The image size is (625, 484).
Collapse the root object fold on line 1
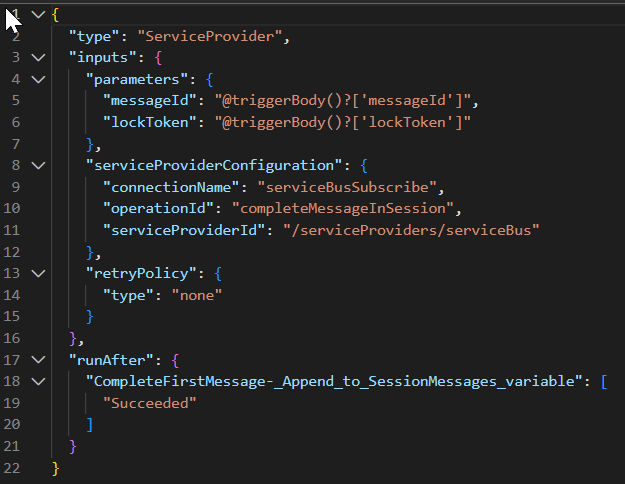(x=38, y=15)
